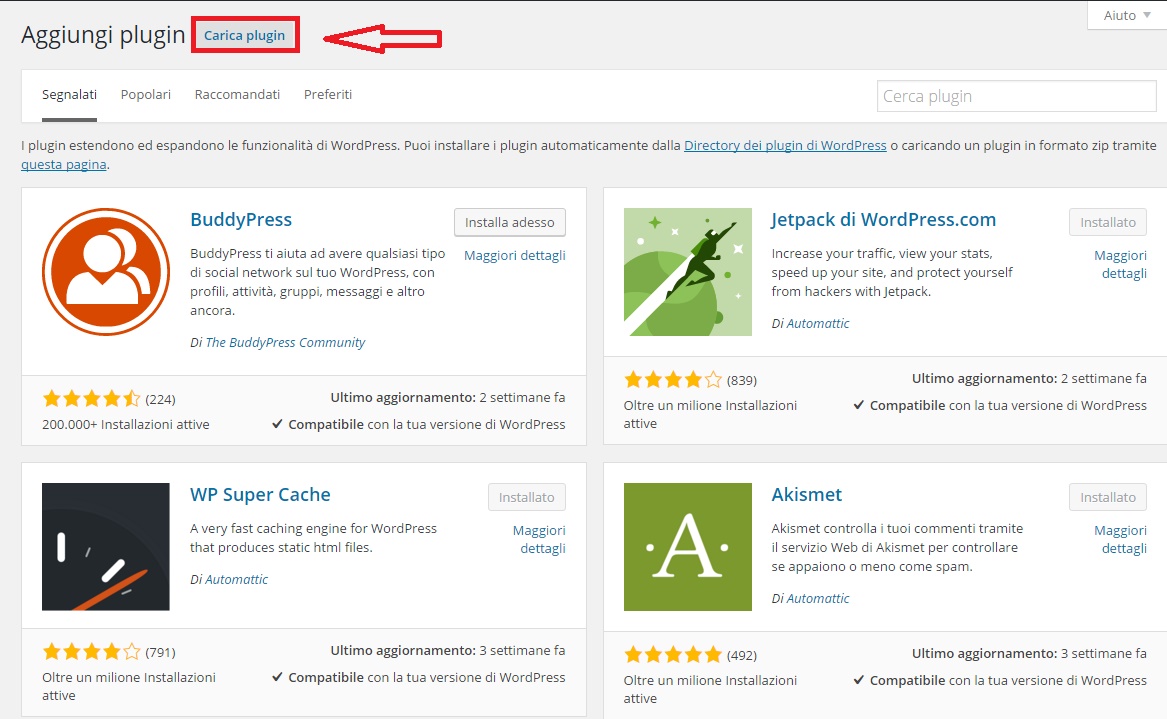
Task: Select the (224) rating count for BuddyPress
Action: pyautogui.click(x=161, y=399)
